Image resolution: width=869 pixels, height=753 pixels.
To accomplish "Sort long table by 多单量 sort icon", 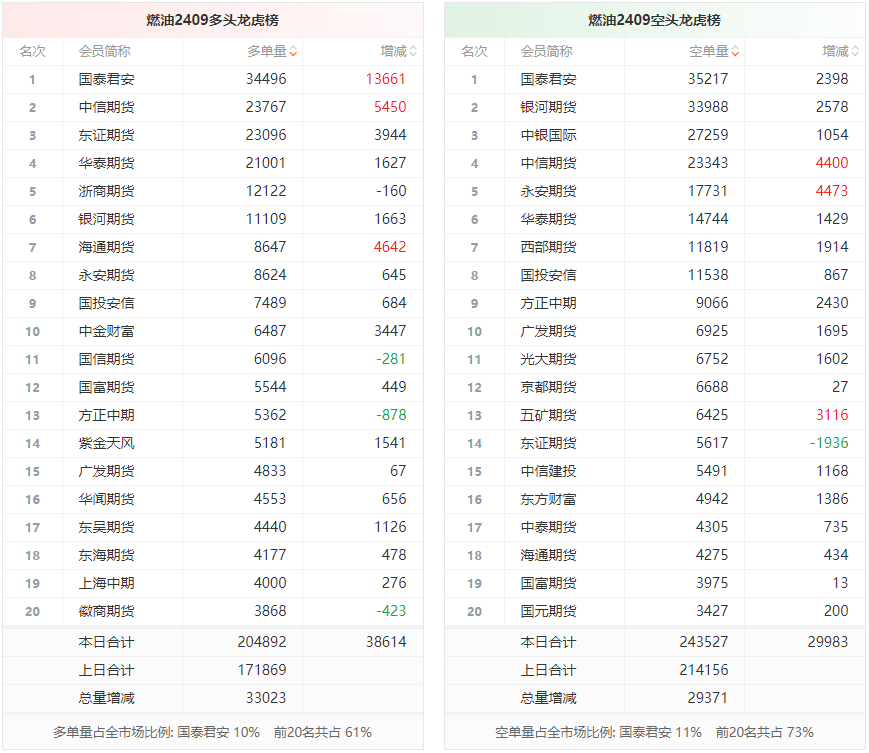I will point(293,52).
